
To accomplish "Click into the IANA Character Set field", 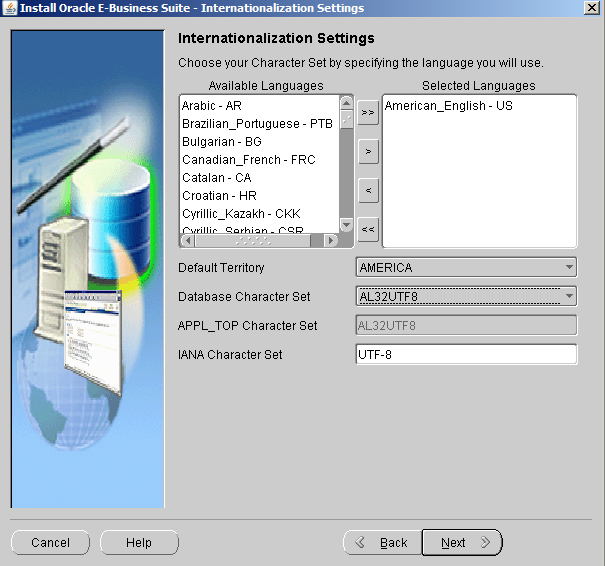I will tap(467, 354).
